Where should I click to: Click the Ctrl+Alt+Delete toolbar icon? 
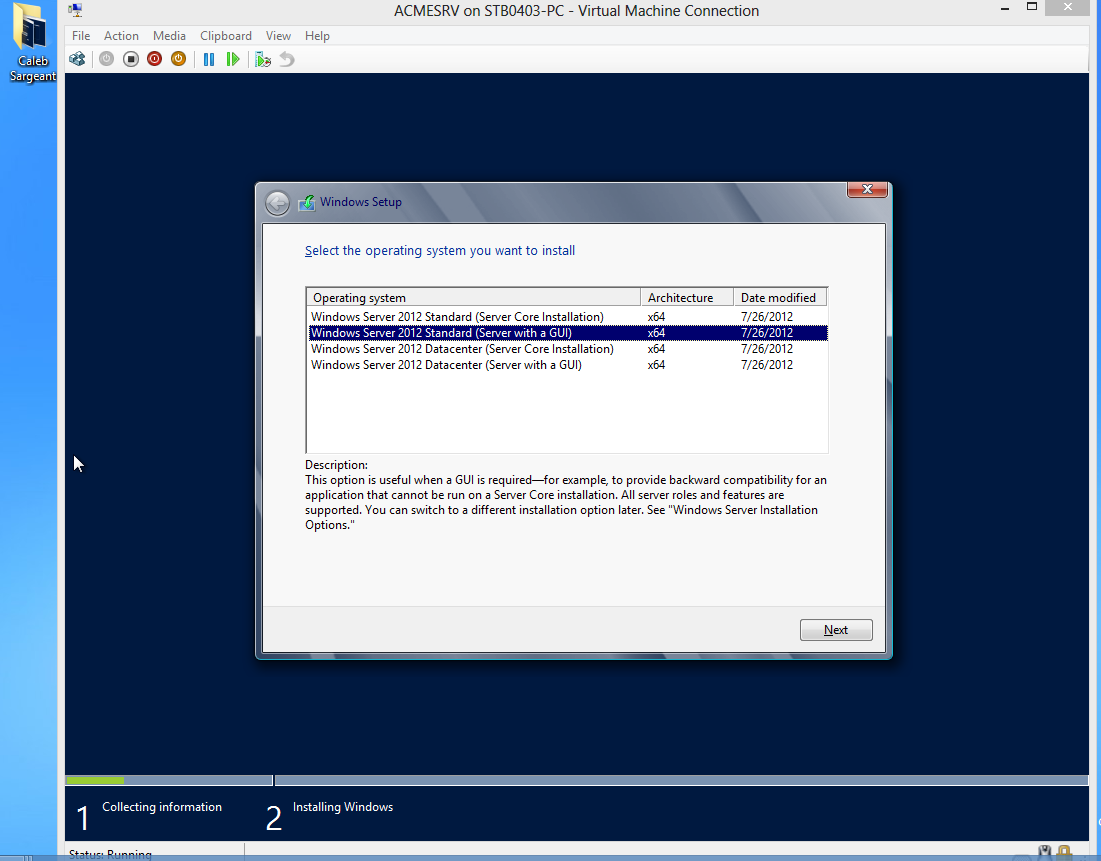coord(77,59)
